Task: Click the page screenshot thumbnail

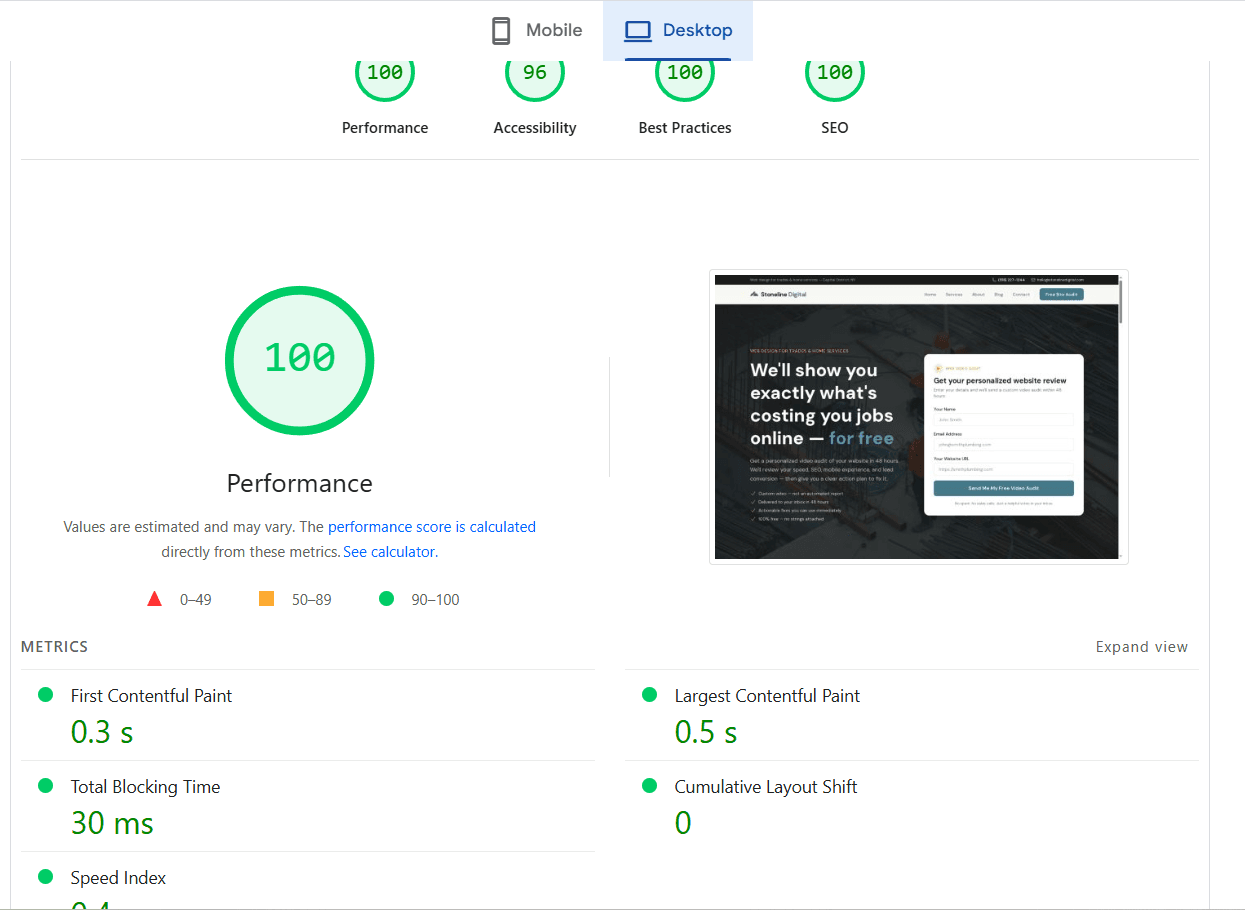Action: pyautogui.click(x=919, y=417)
